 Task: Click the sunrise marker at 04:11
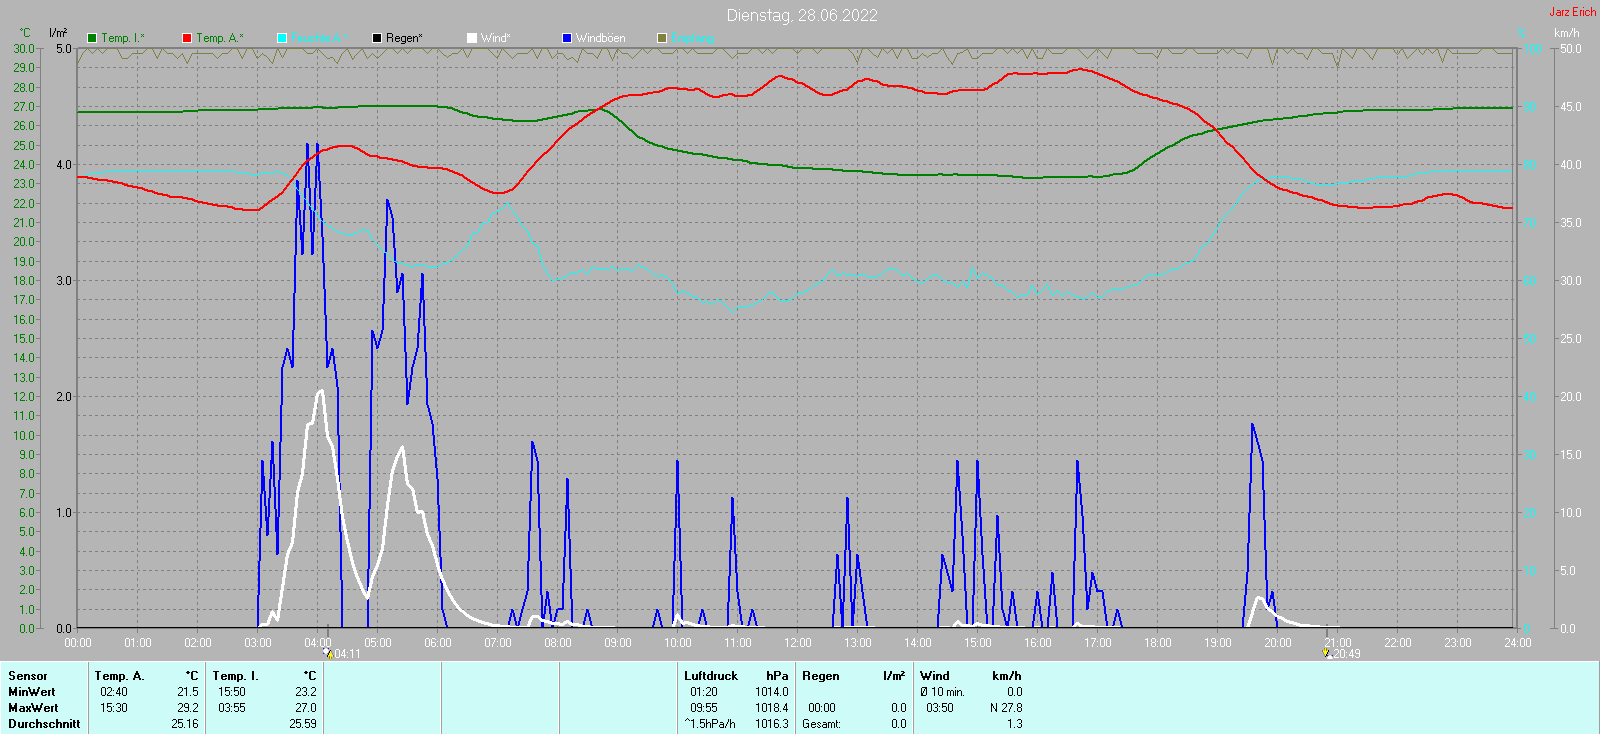pyautogui.click(x=328, y=653)
